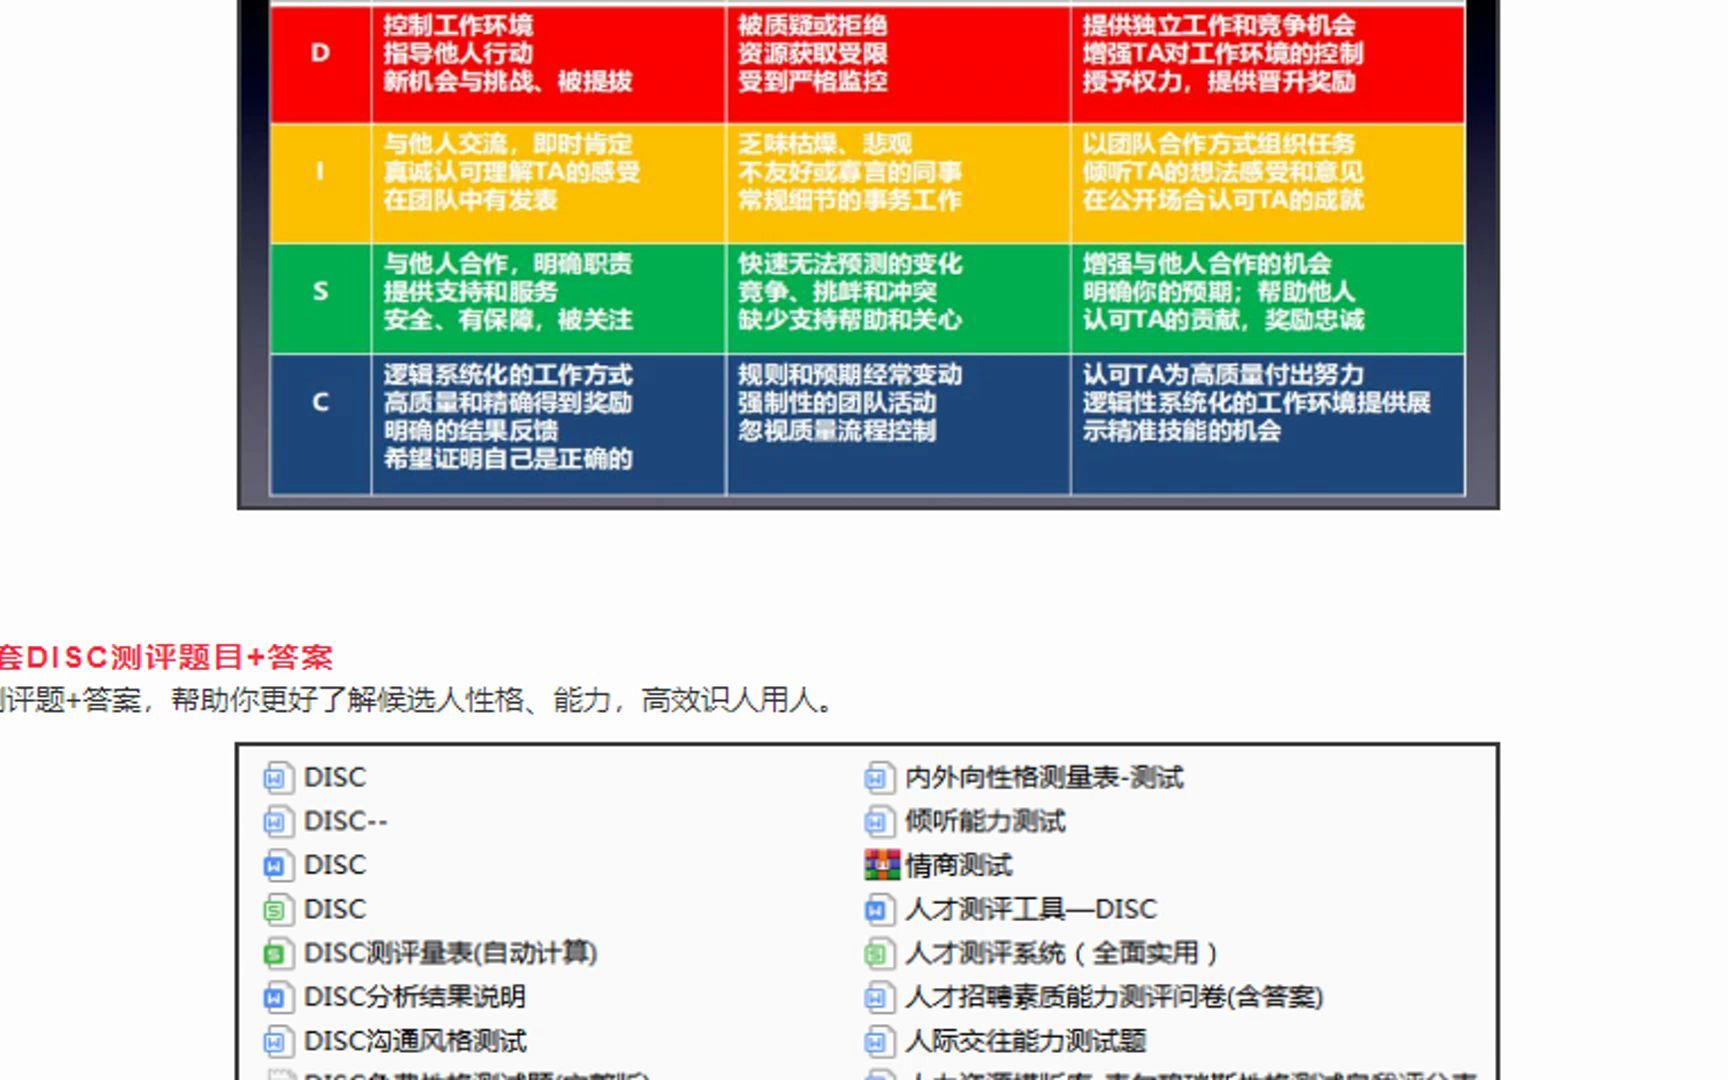The image size is (1728, 1080).
Task: Click the document icon of 人才测评工具—DISC
Action: 879,910
